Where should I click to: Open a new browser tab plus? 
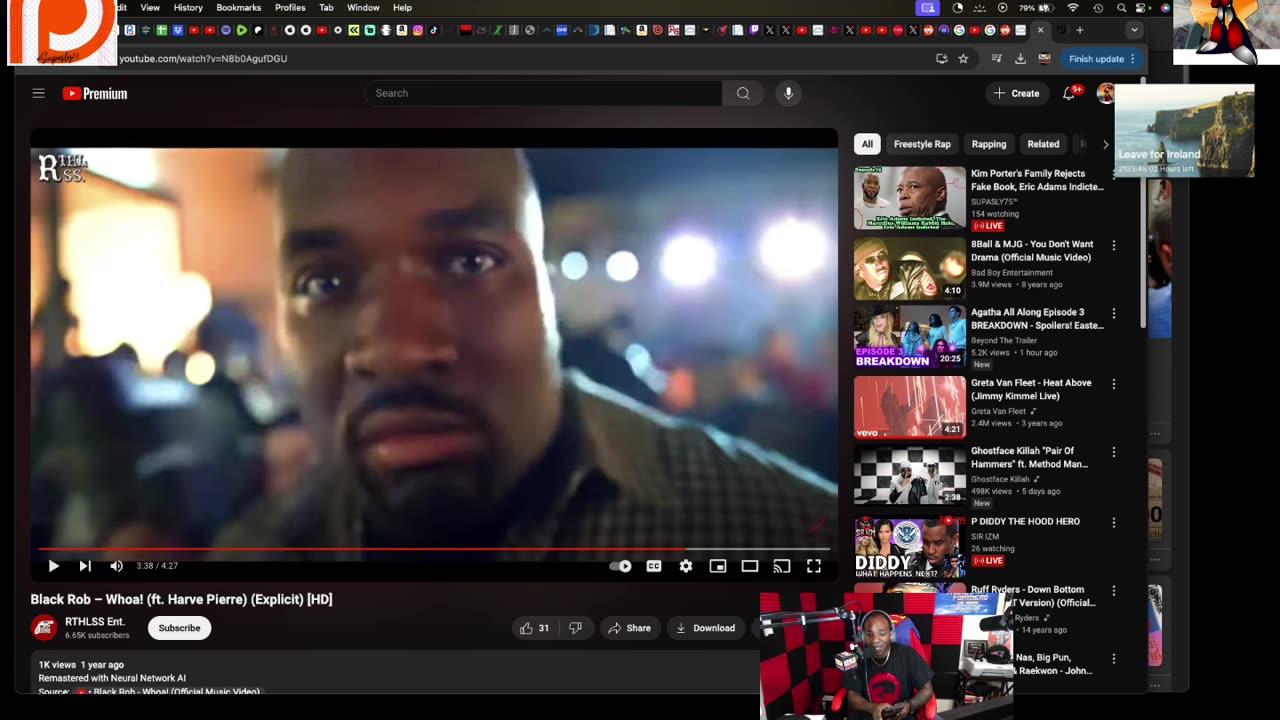click(x=1079, y=30)
